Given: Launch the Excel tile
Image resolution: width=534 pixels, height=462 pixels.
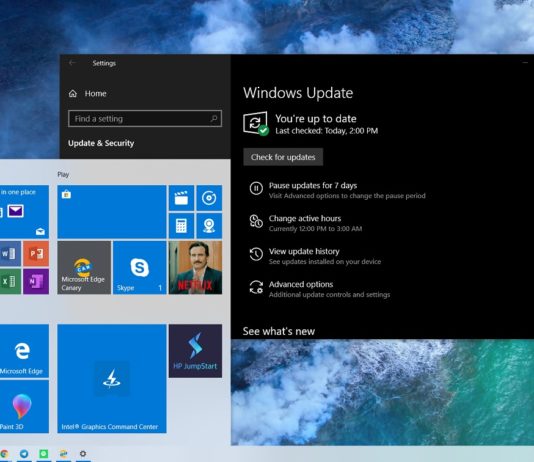Looking at the screenshot, I should (x=10, y=281).
